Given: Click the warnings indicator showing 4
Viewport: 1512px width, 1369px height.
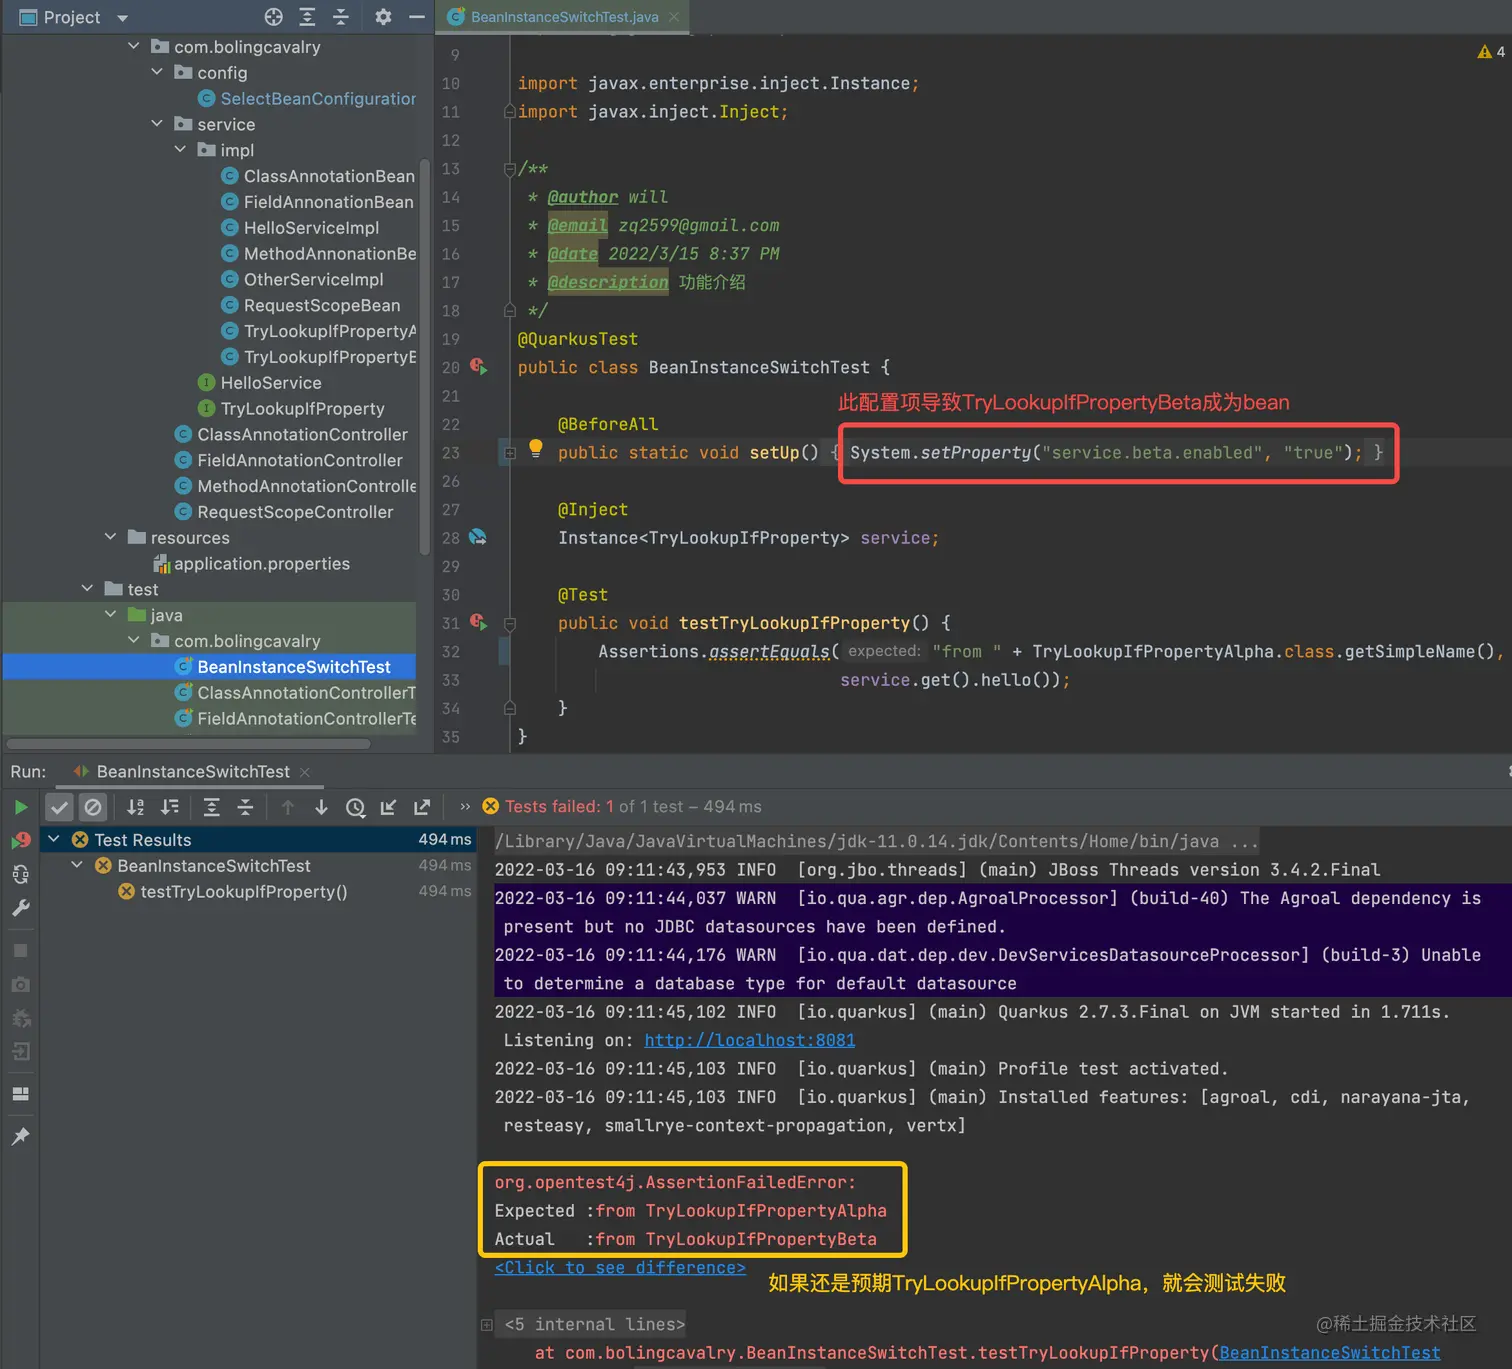Looking at the screenshot, I should [1490, 52].
